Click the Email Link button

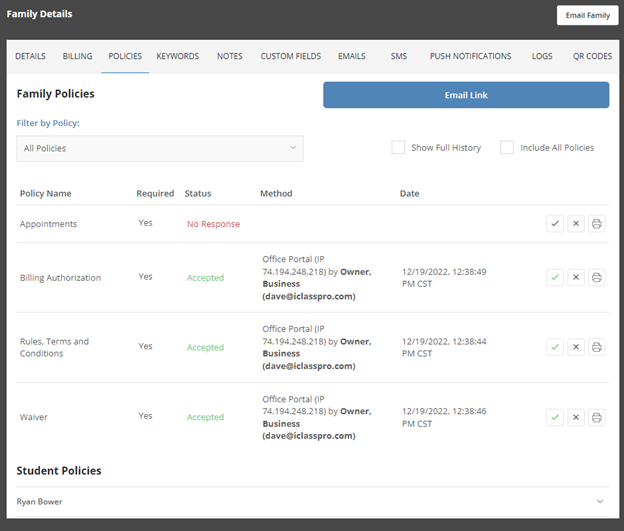pos(466,95)
